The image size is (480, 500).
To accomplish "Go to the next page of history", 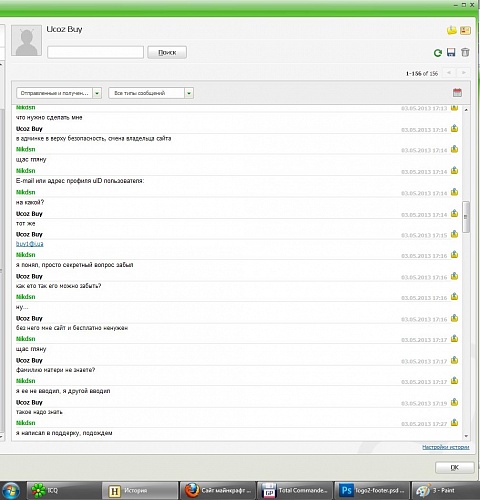I will click(x=464, y=73).
